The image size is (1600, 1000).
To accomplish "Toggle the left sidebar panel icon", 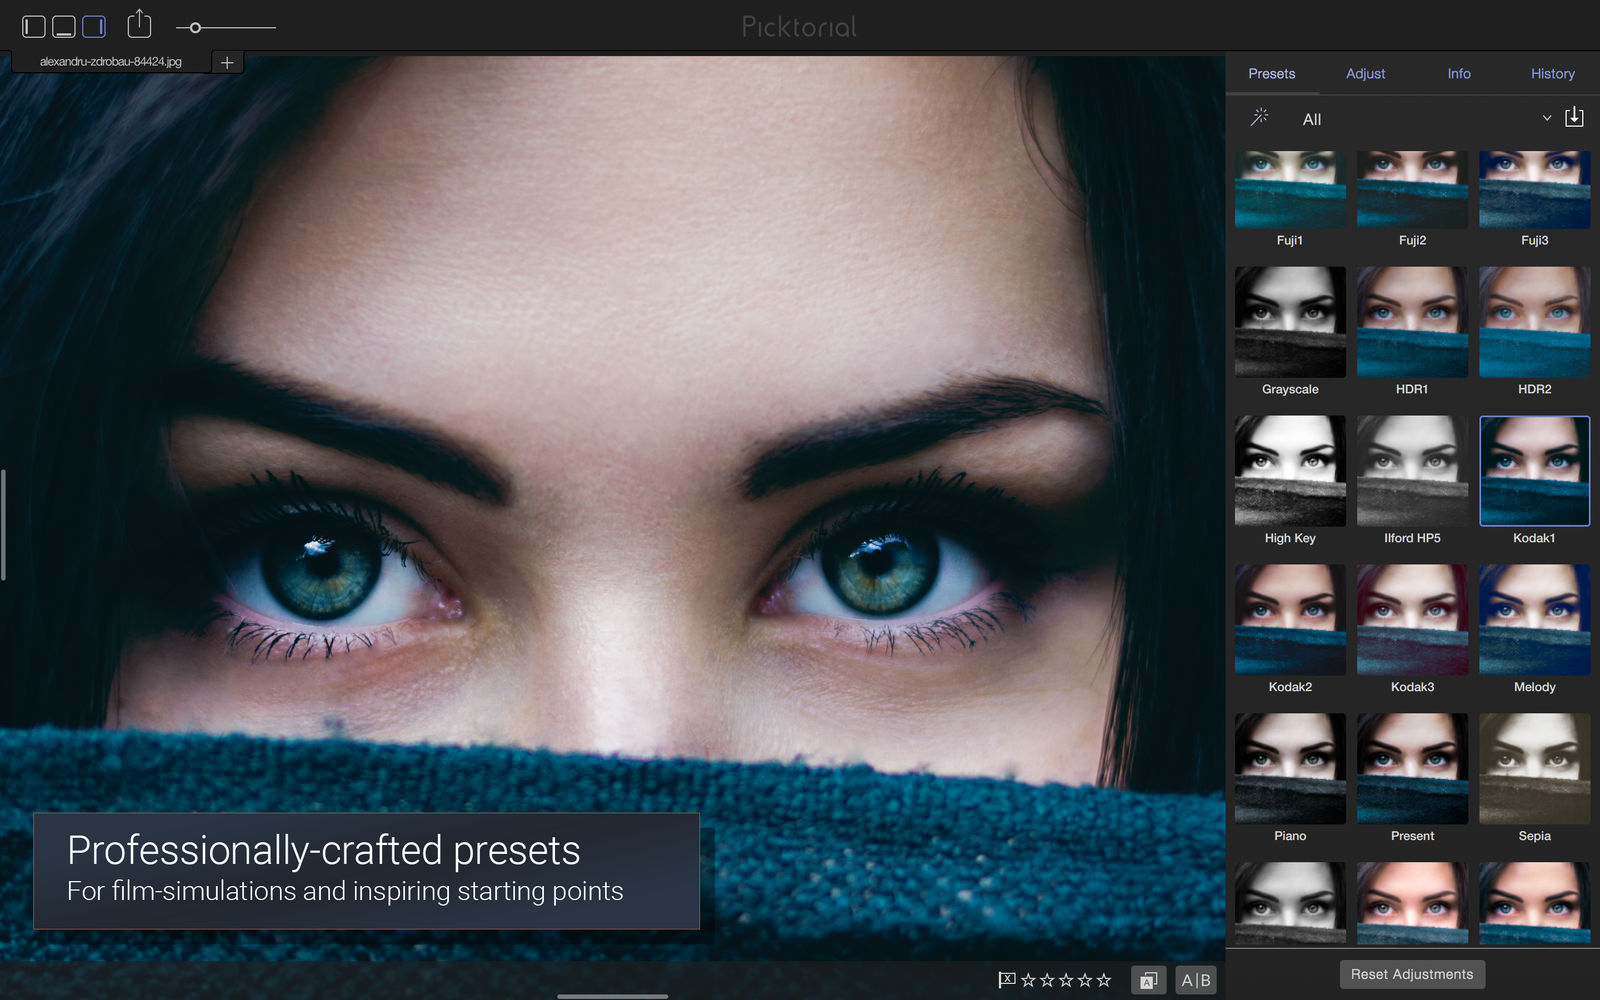I will coord(34,27).
